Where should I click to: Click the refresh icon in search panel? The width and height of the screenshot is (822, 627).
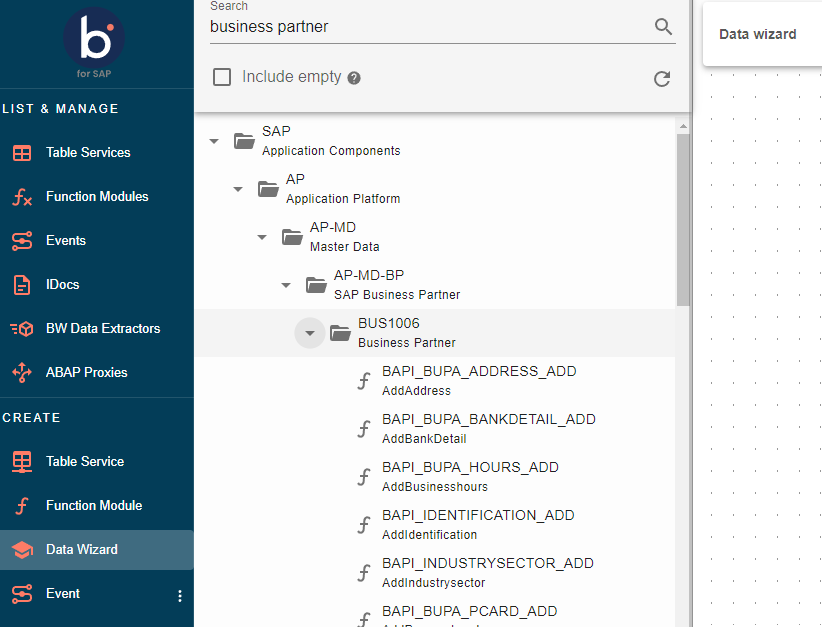(662, 78)
